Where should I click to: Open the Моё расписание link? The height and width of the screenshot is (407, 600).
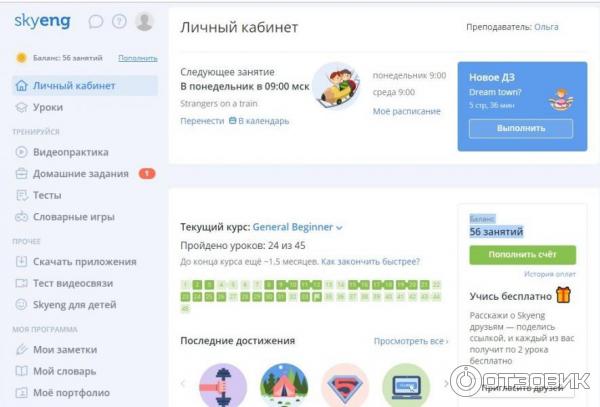406,111
